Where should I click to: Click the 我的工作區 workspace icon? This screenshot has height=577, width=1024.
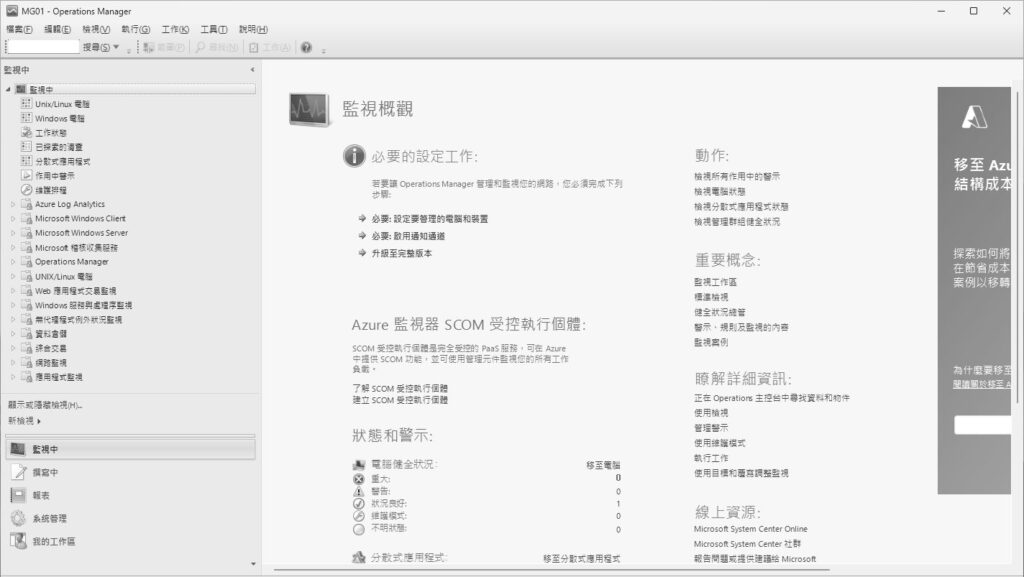pos(18,541)
